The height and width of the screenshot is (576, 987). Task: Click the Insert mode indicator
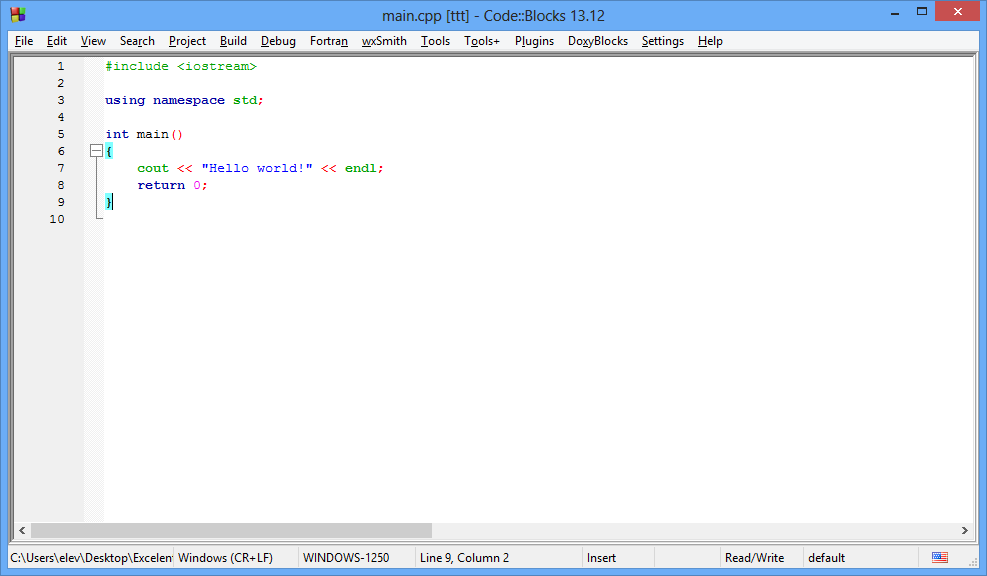tap(601, 558)
